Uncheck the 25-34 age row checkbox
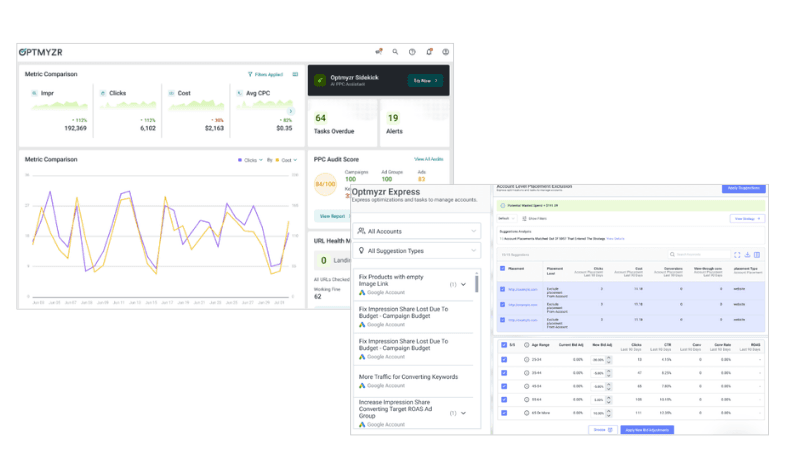The height and width of the screenshot is (470, 800). pyautogui.click(x=504, y=359)
